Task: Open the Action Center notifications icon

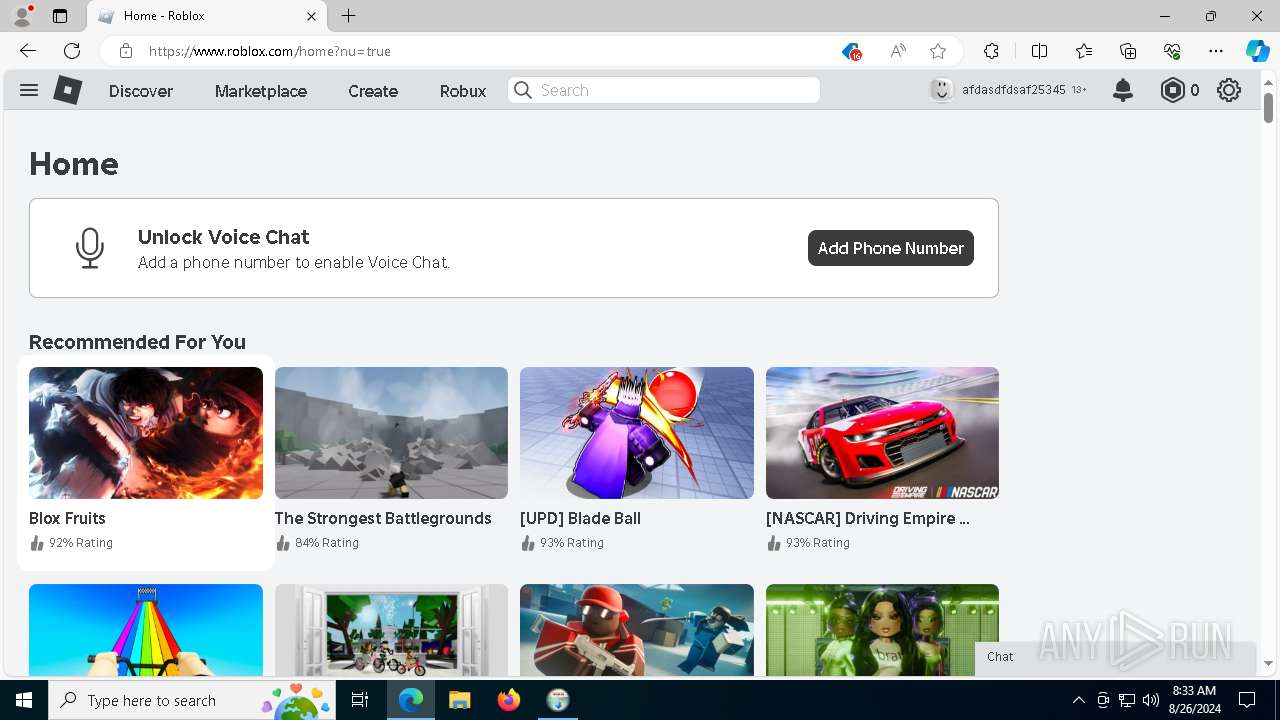Action: [1247, 700]
